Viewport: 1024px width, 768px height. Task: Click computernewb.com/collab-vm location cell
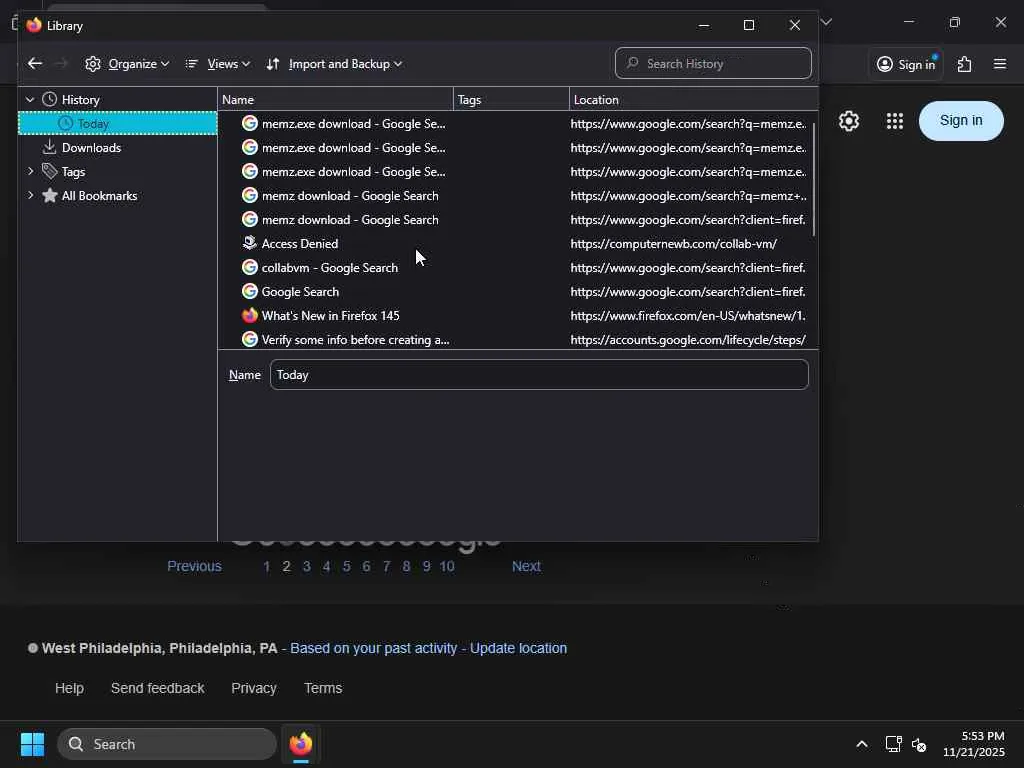pyautogui.click(x=673, y=244)
